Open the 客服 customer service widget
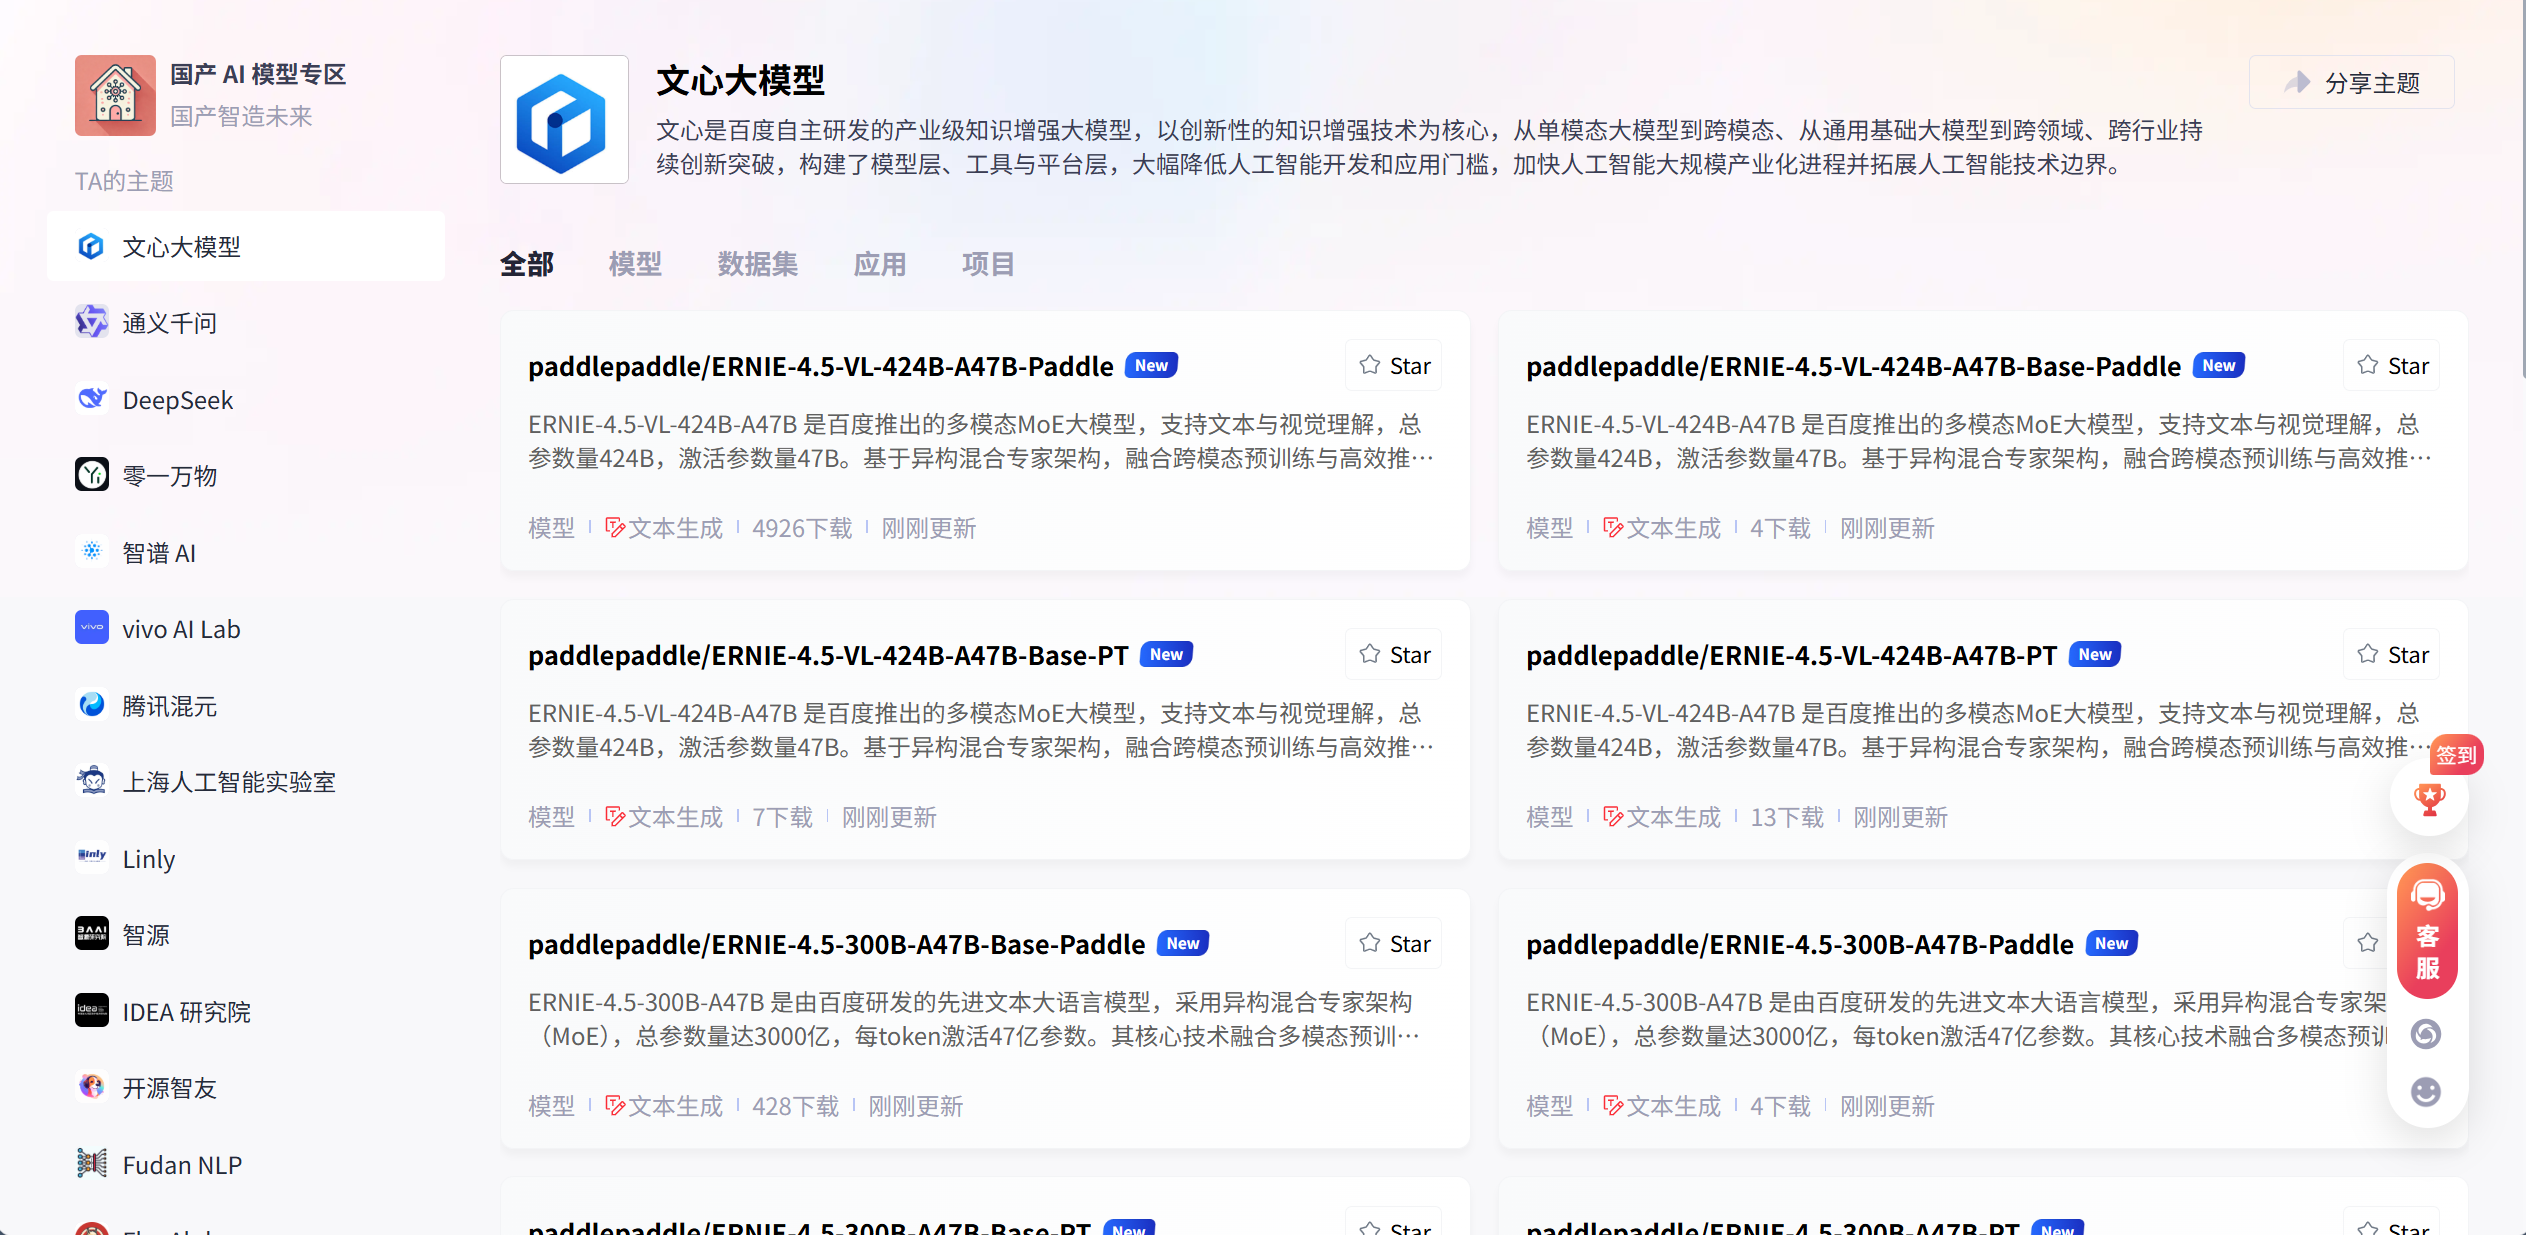The image size is (2526, 1235). [x=2427, y=932]
